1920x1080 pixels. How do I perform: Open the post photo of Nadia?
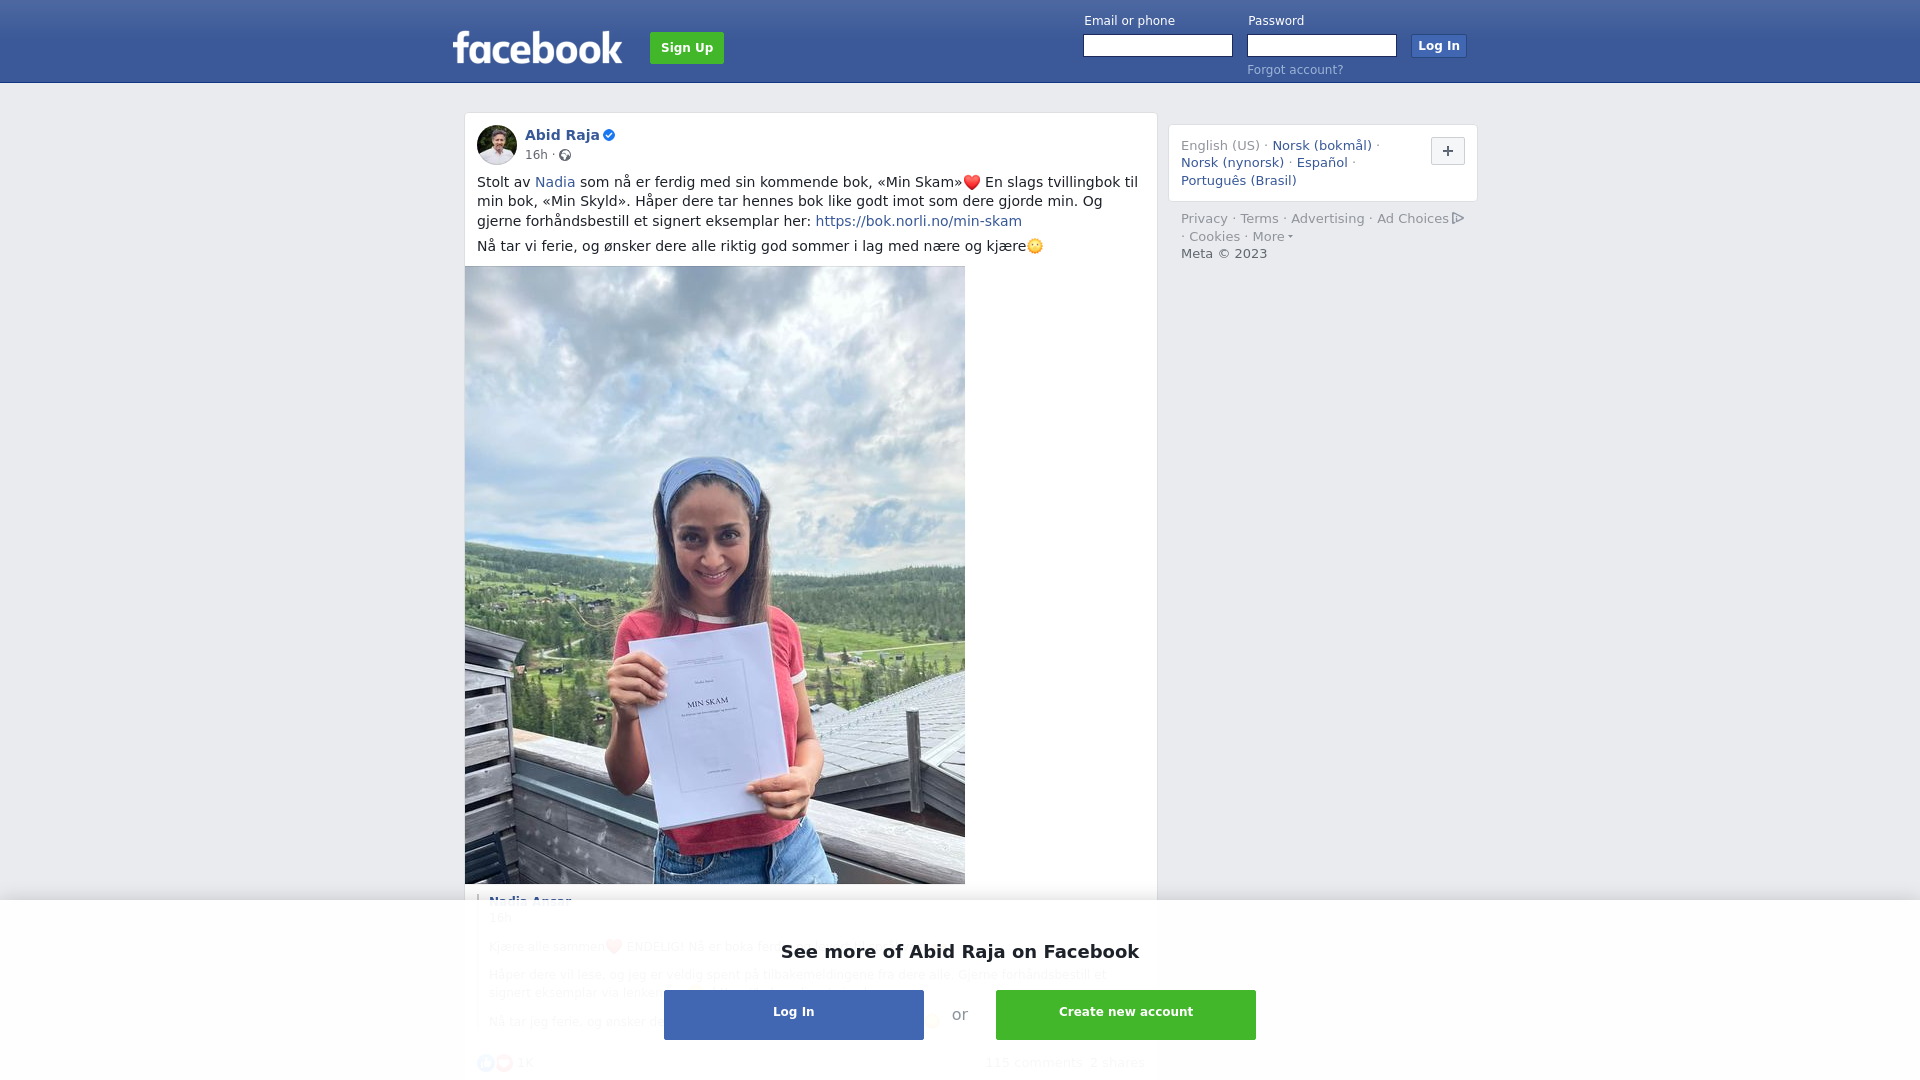point(715,575)
